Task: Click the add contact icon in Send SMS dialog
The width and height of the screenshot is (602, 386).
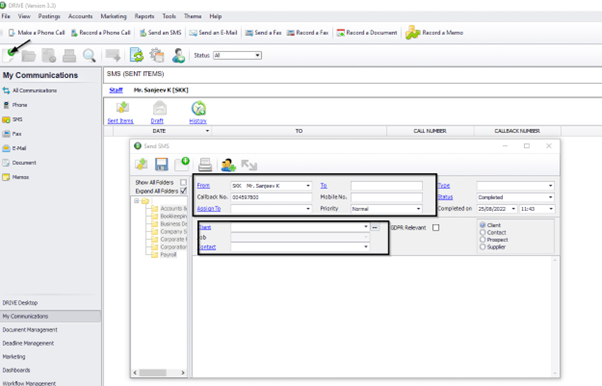Action: 228,165
